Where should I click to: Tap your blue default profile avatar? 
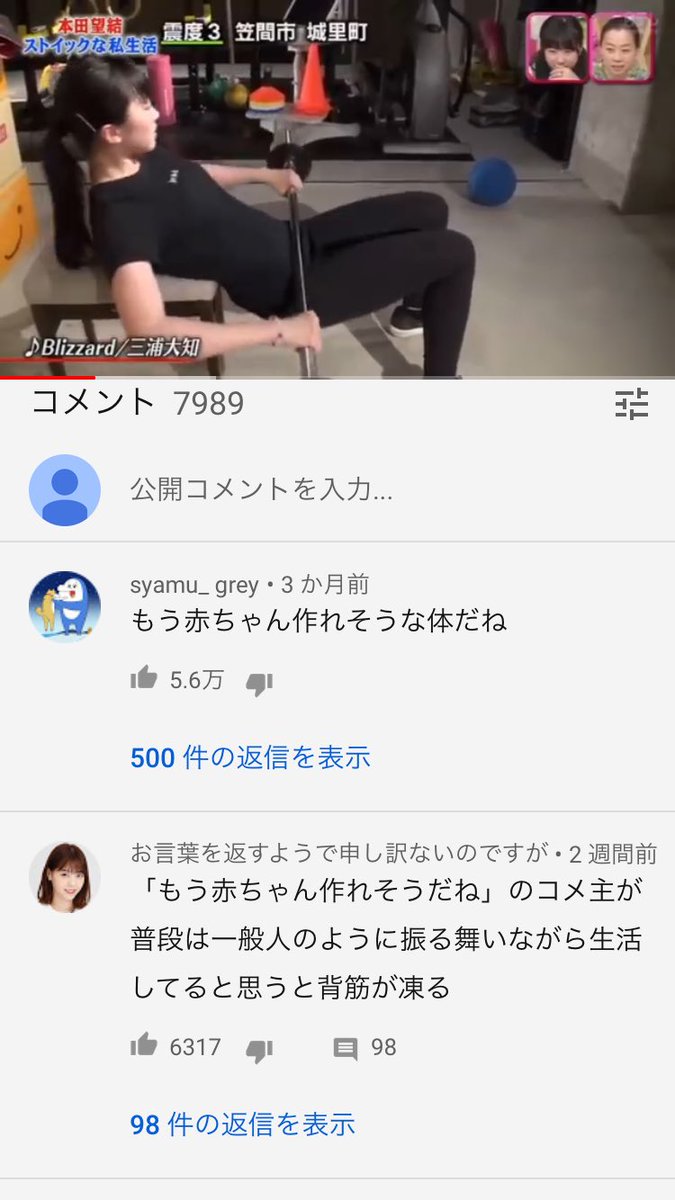pos(65,490)
